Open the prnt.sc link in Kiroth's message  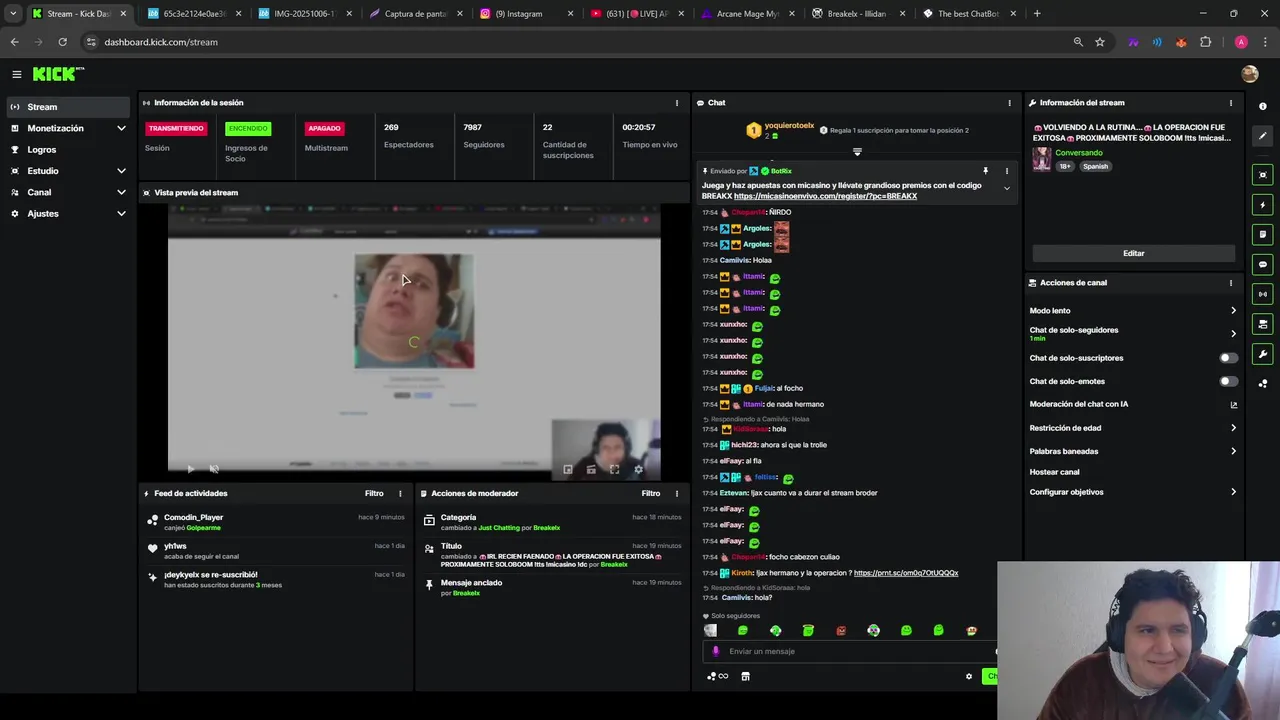click(x=906, y=573)
